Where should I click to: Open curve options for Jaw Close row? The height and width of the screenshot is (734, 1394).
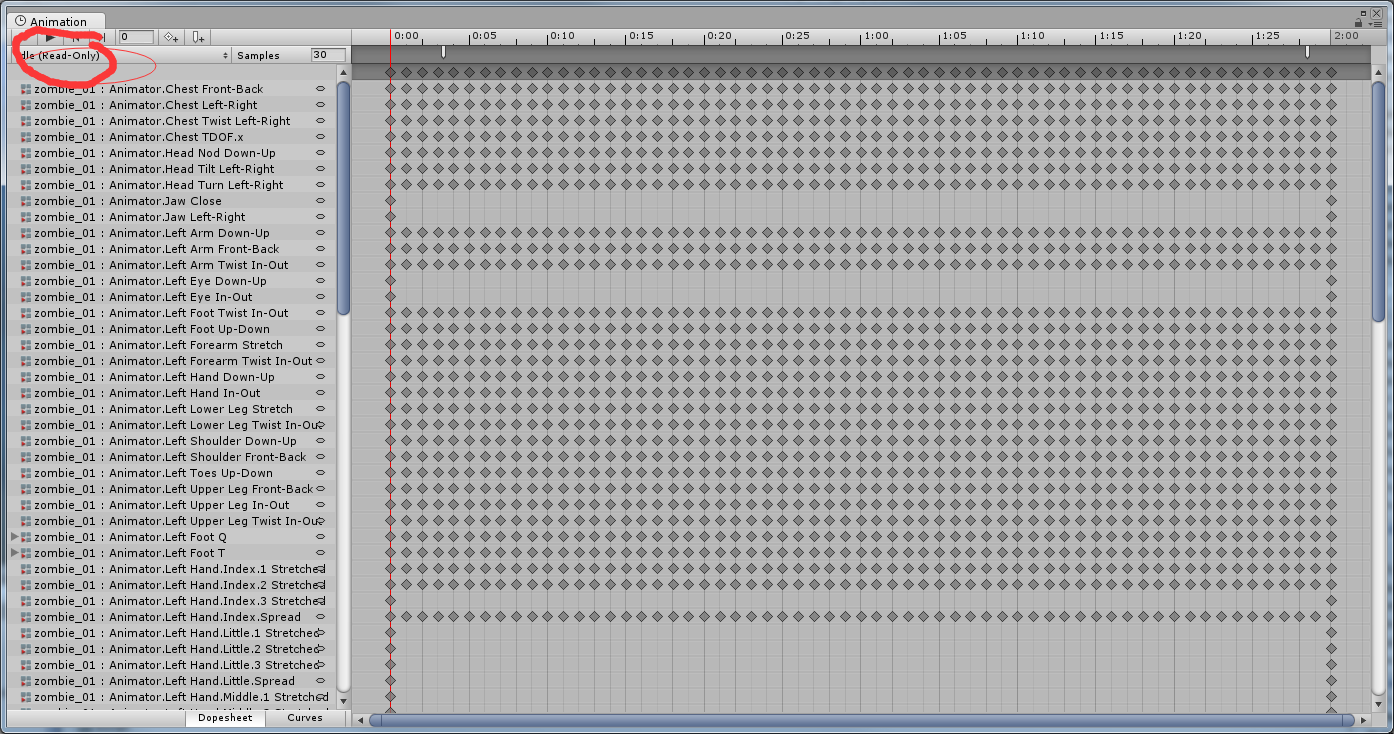[321, 200]
